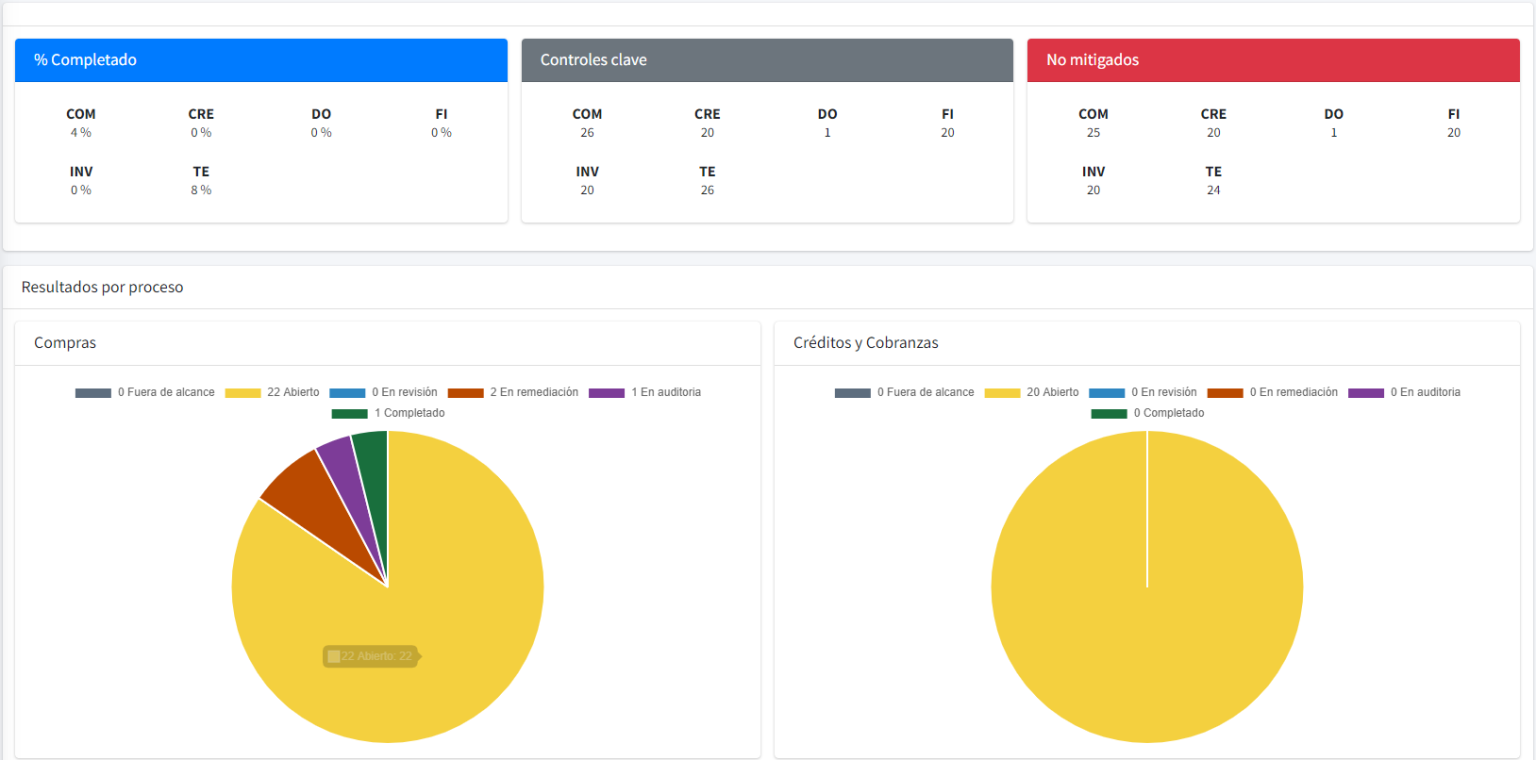Click orange "0 En remediación" swatch in Créditos legend
Image resolution: width=1536 pixels, height=760 pixels.
(x=1225, y=393)
